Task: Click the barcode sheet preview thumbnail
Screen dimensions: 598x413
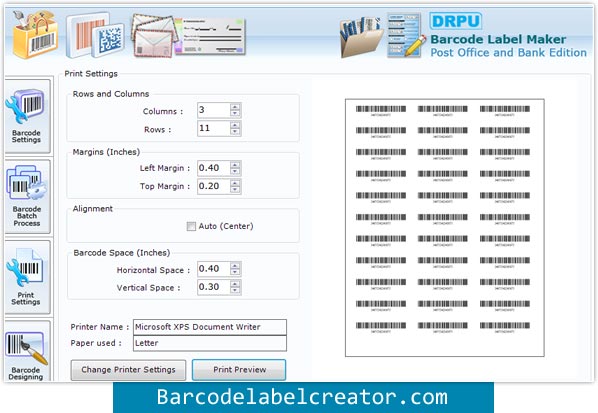Action: tap(445, 228)
